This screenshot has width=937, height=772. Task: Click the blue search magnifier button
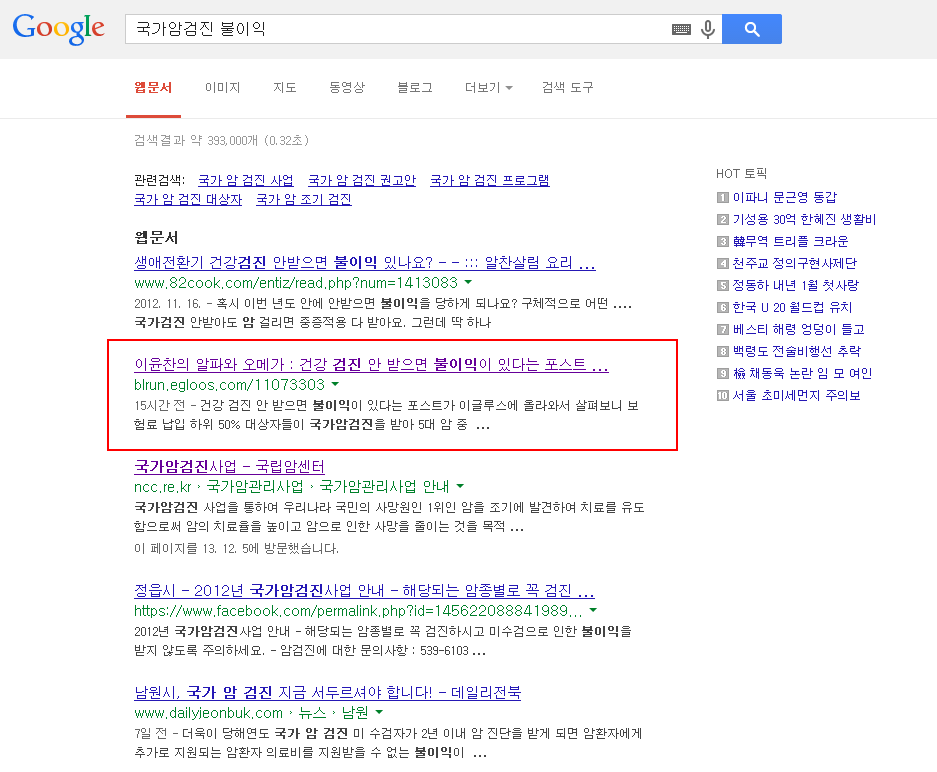(x=752, y=29)
